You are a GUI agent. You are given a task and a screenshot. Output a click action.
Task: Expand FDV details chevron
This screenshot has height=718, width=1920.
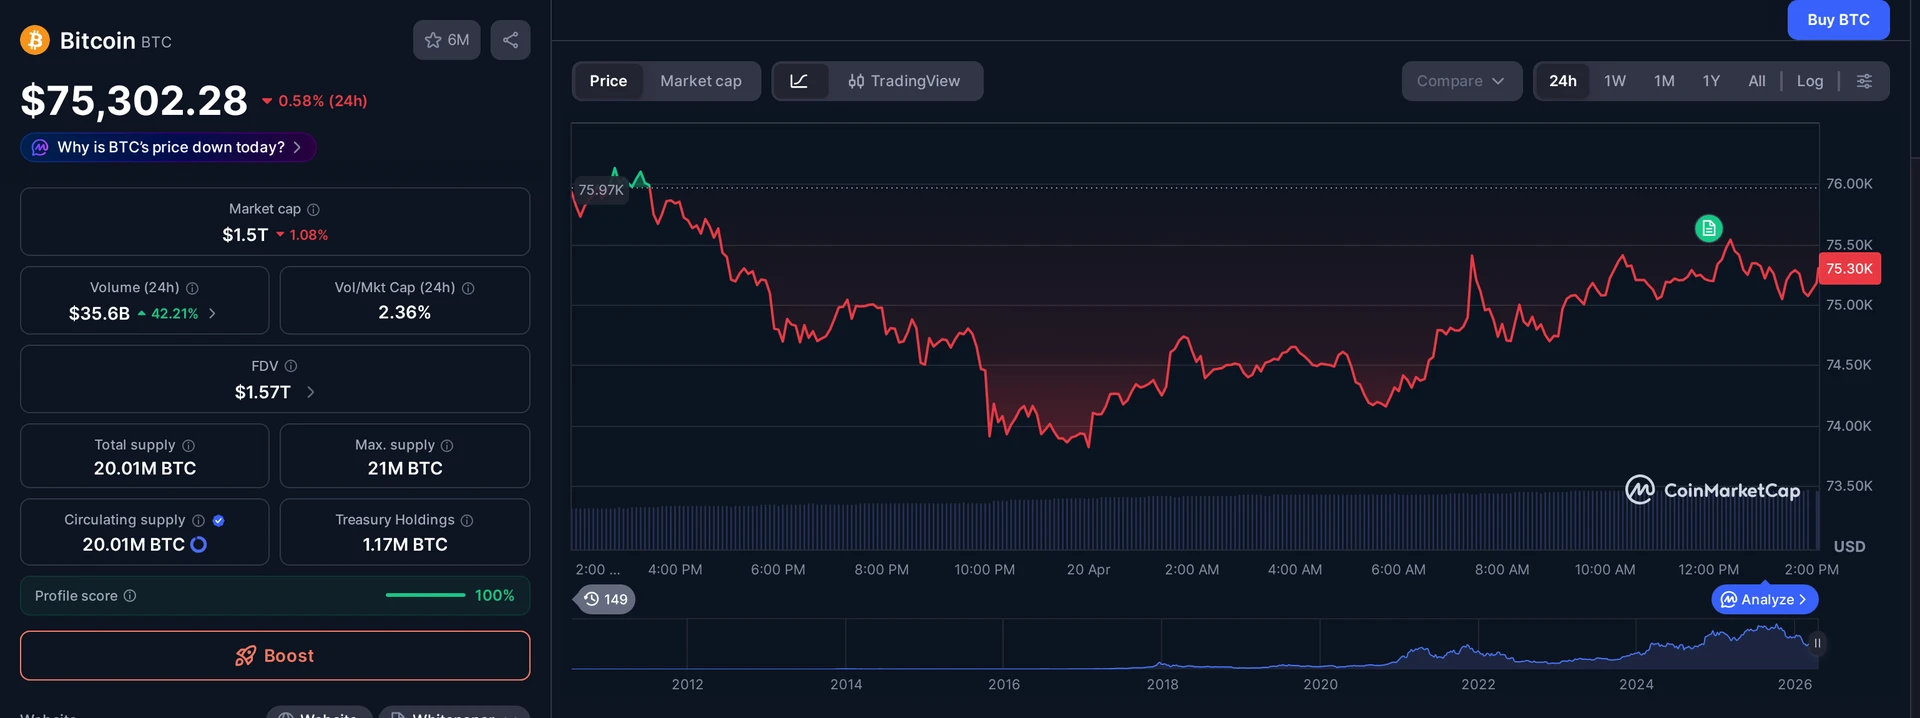click(310, 392)
